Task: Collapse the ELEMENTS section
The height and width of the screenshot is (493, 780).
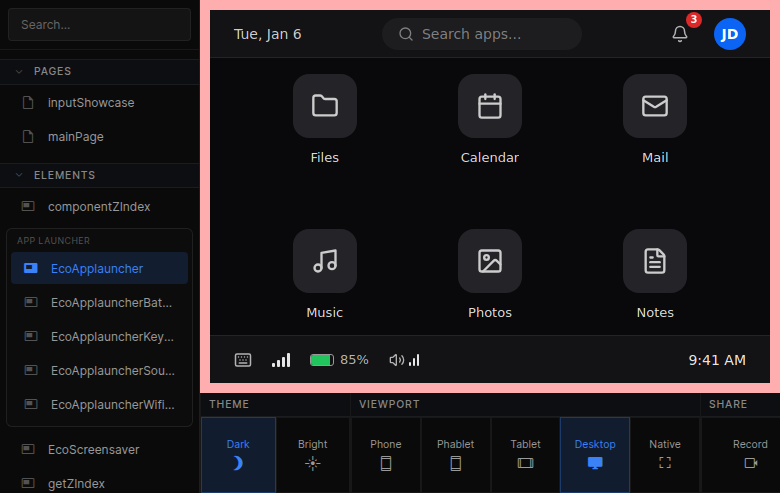Action: point(19,175)
